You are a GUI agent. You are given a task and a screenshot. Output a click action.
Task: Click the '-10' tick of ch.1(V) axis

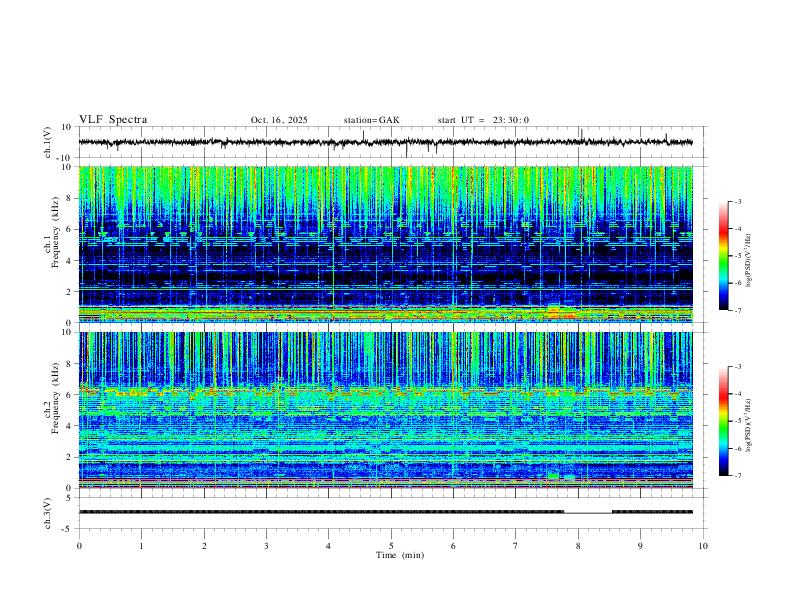click(x=64, y=158)
